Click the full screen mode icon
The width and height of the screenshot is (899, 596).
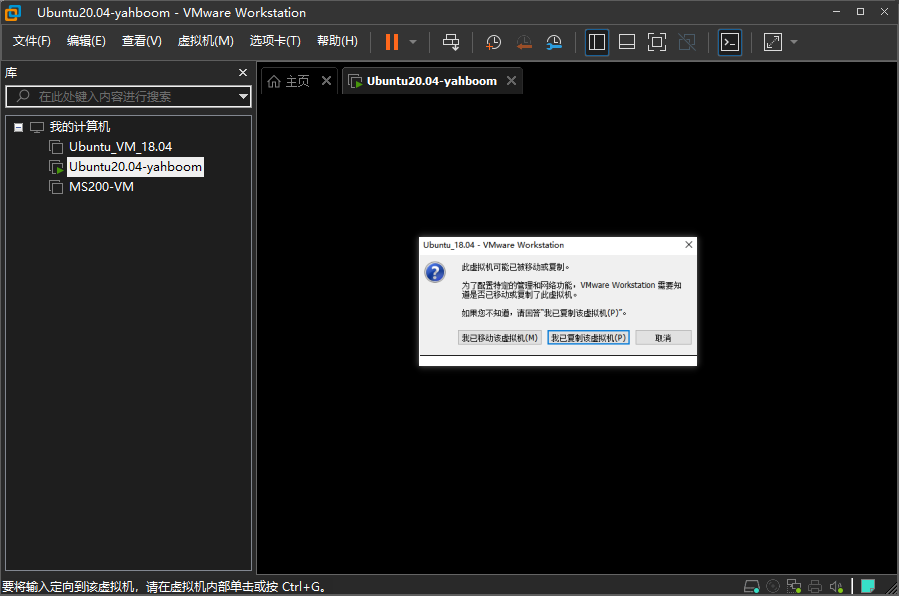click(x=657, y=42)
